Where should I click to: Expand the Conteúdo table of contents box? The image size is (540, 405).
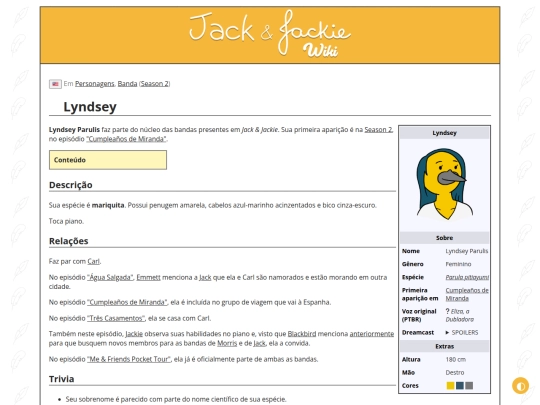click(x=108, y=160)
